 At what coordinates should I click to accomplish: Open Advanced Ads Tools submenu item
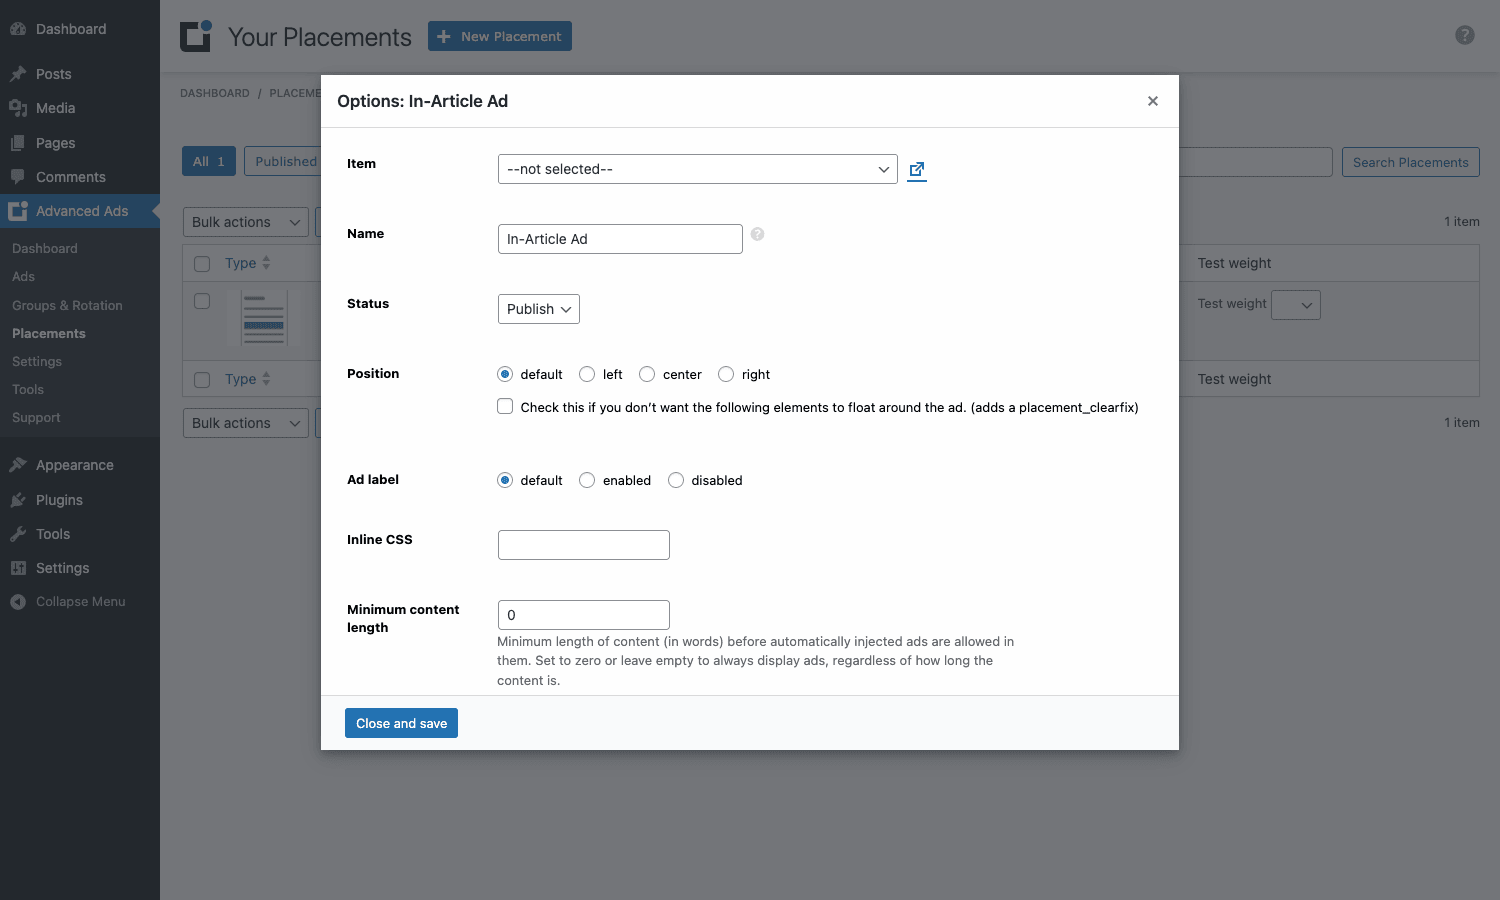pos(28,389)
